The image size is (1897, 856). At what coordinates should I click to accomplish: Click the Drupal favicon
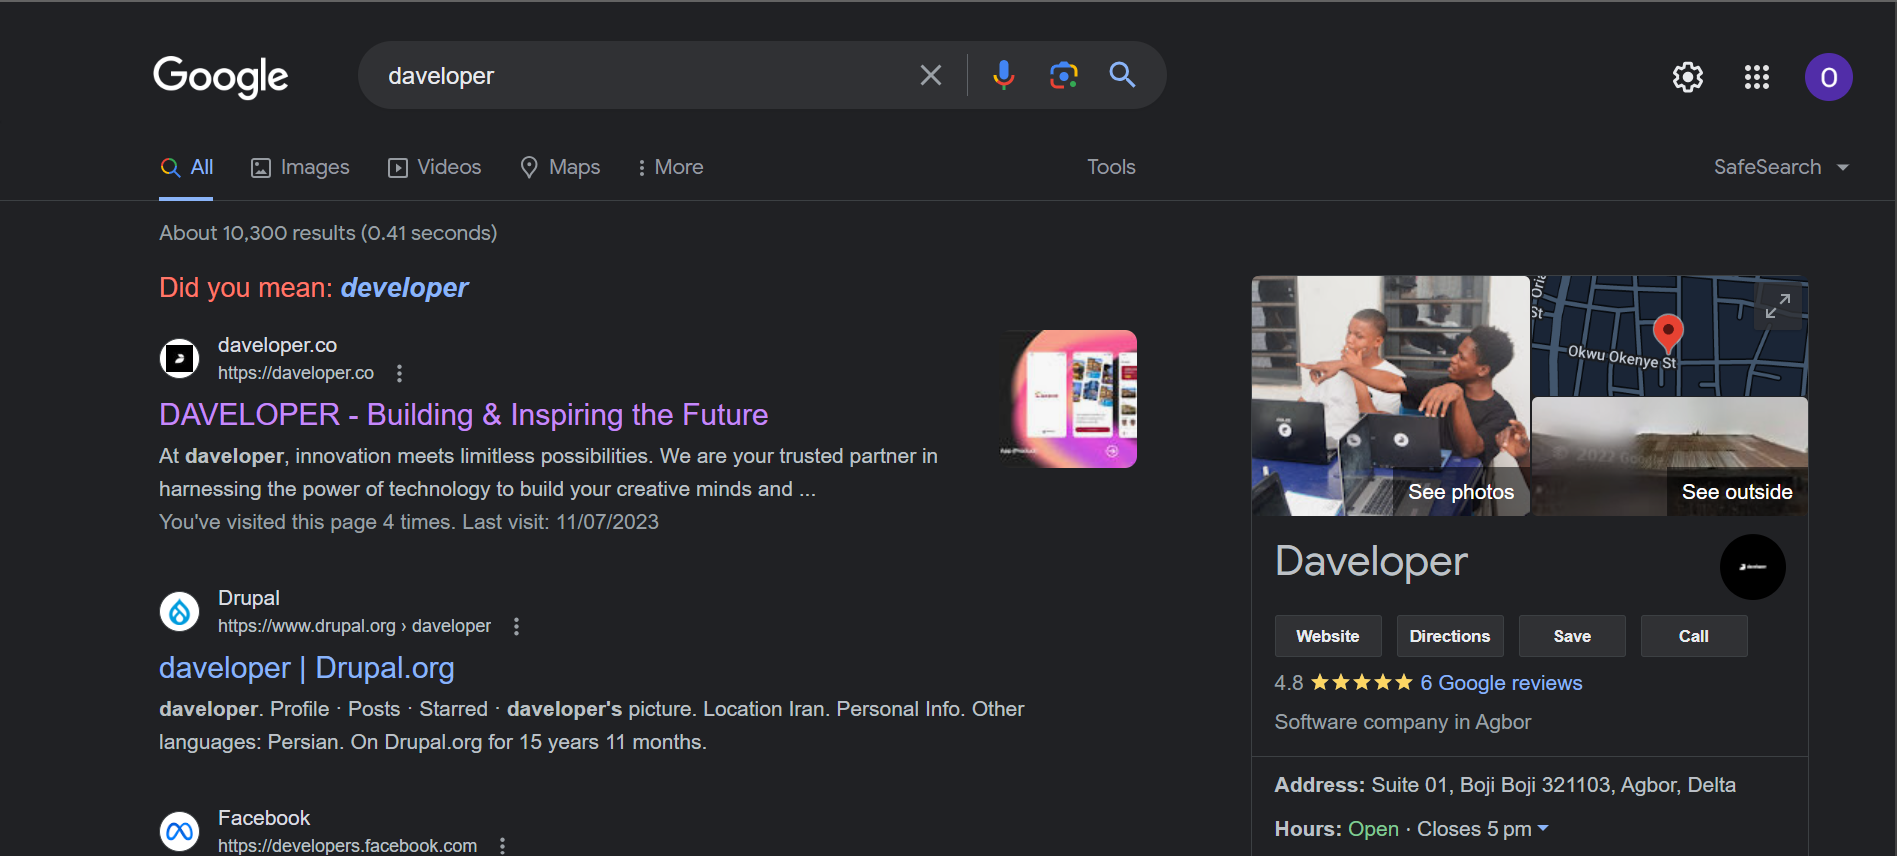tap(180, 611)
